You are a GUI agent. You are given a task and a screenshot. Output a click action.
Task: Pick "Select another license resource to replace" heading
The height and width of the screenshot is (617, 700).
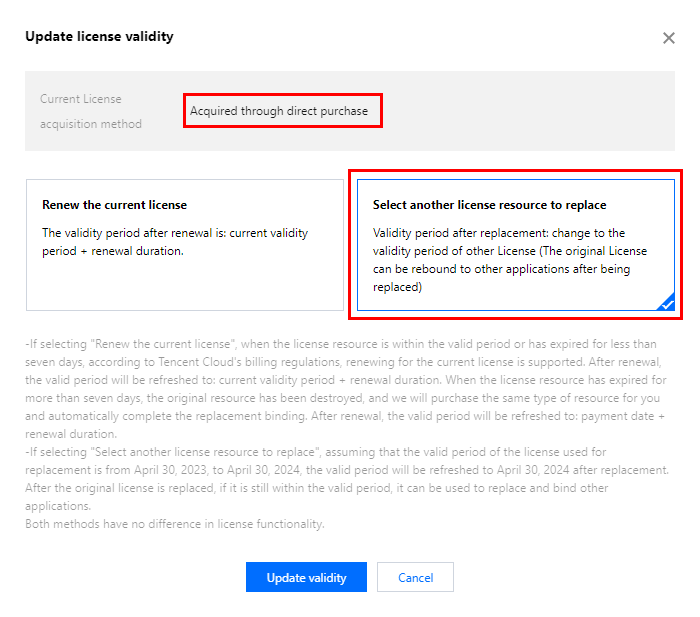[489, 205]
